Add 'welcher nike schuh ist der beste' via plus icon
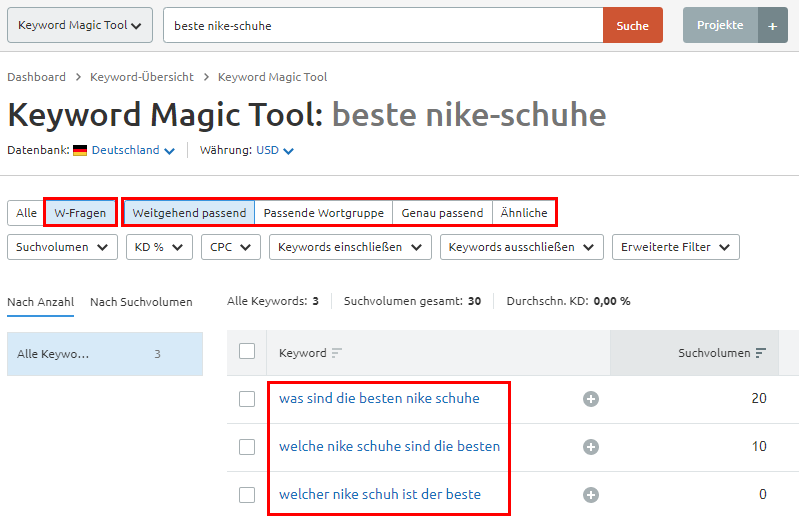 click(x=591, y=495)
